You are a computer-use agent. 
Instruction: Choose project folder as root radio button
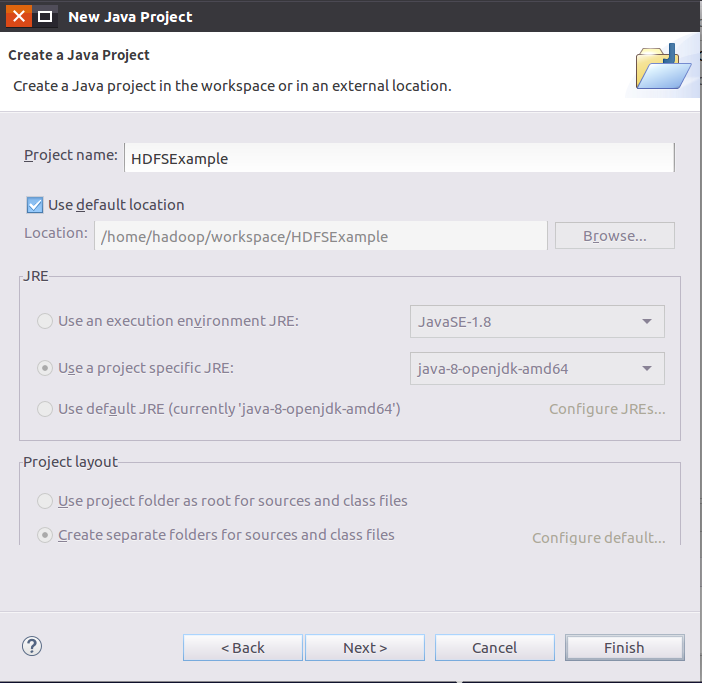[45, 501]
